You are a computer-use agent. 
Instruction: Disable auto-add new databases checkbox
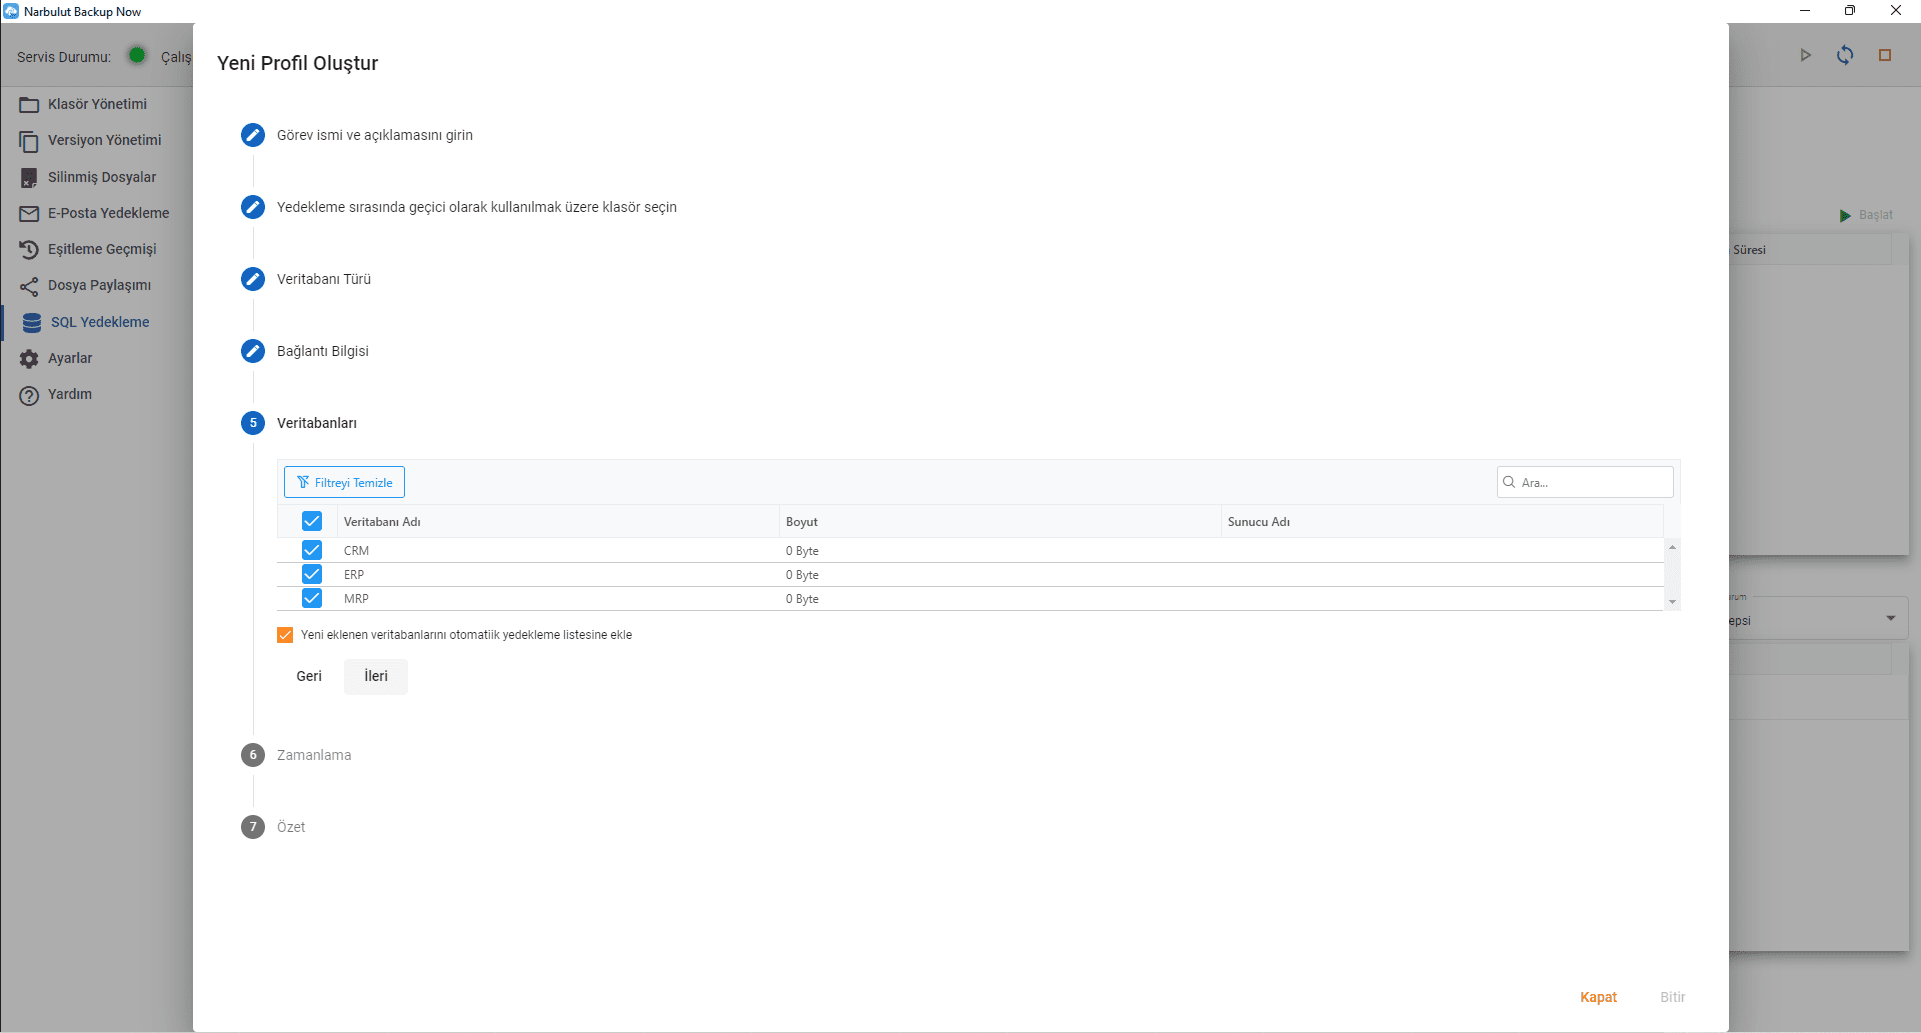[285, 635]
